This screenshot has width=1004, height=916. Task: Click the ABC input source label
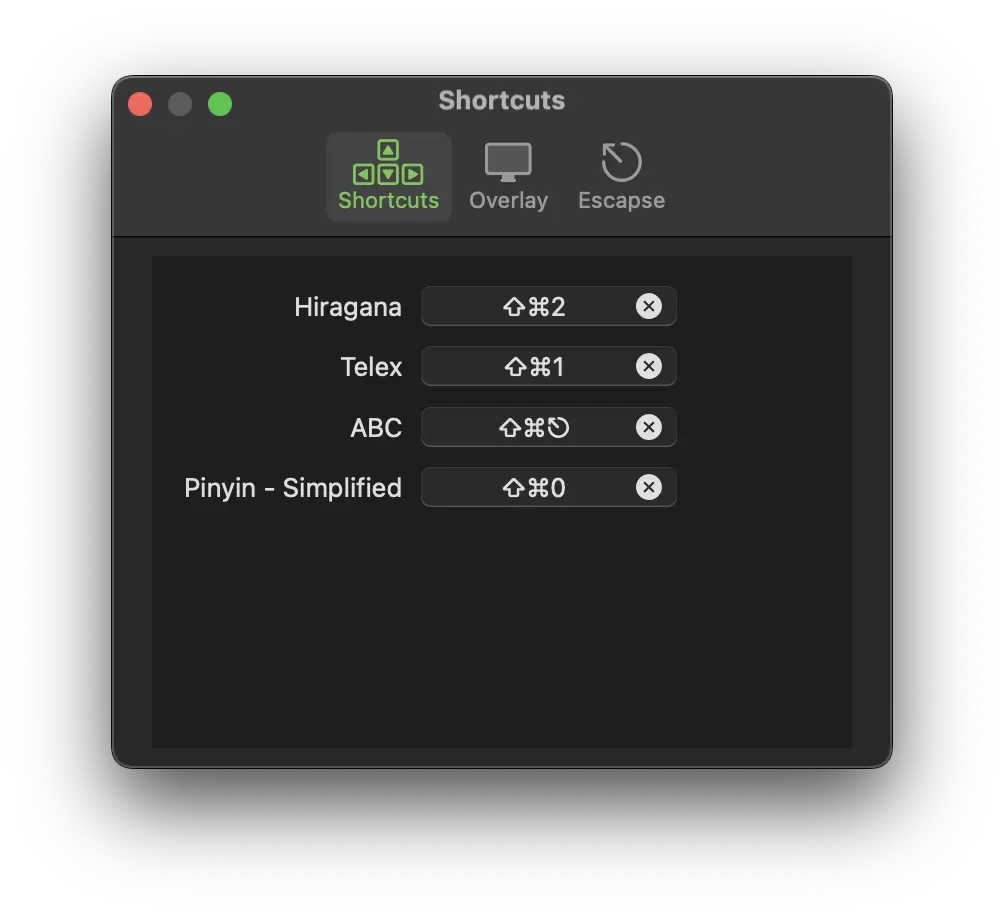click(x=376, y=428)
